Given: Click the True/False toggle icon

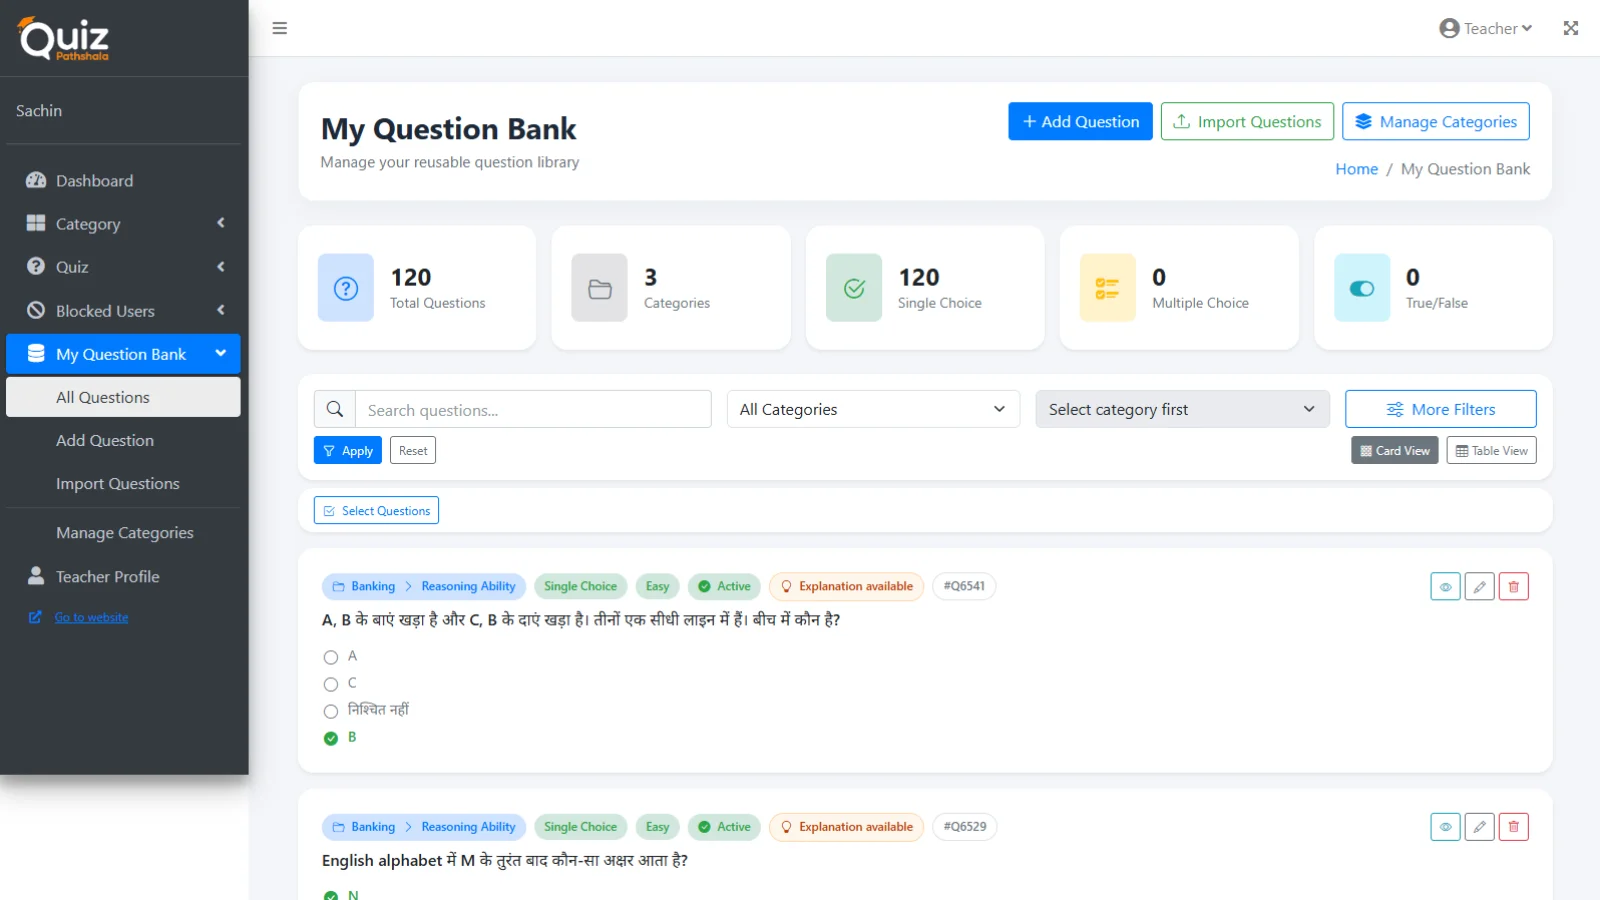Looking at the screenshot, I should (x=1362, y=288).
